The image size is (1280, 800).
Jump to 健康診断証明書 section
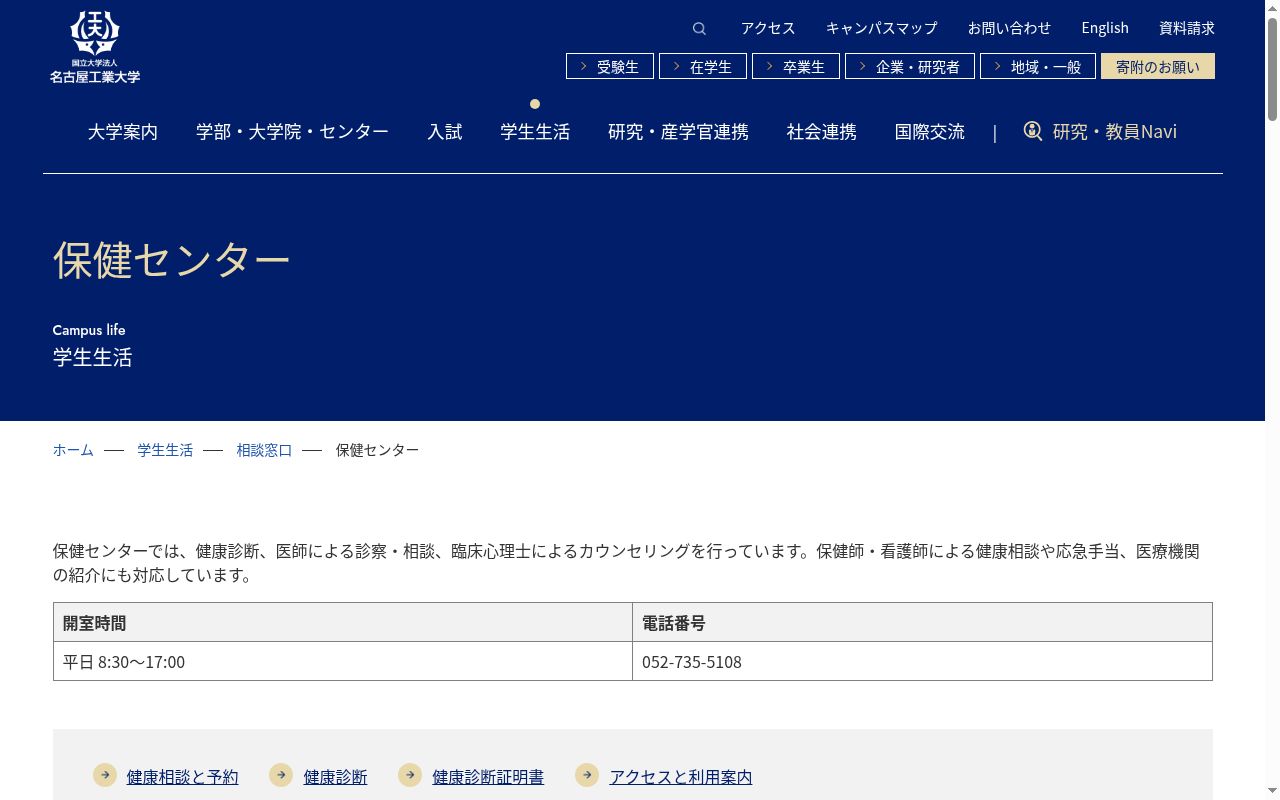coord(488,777)
